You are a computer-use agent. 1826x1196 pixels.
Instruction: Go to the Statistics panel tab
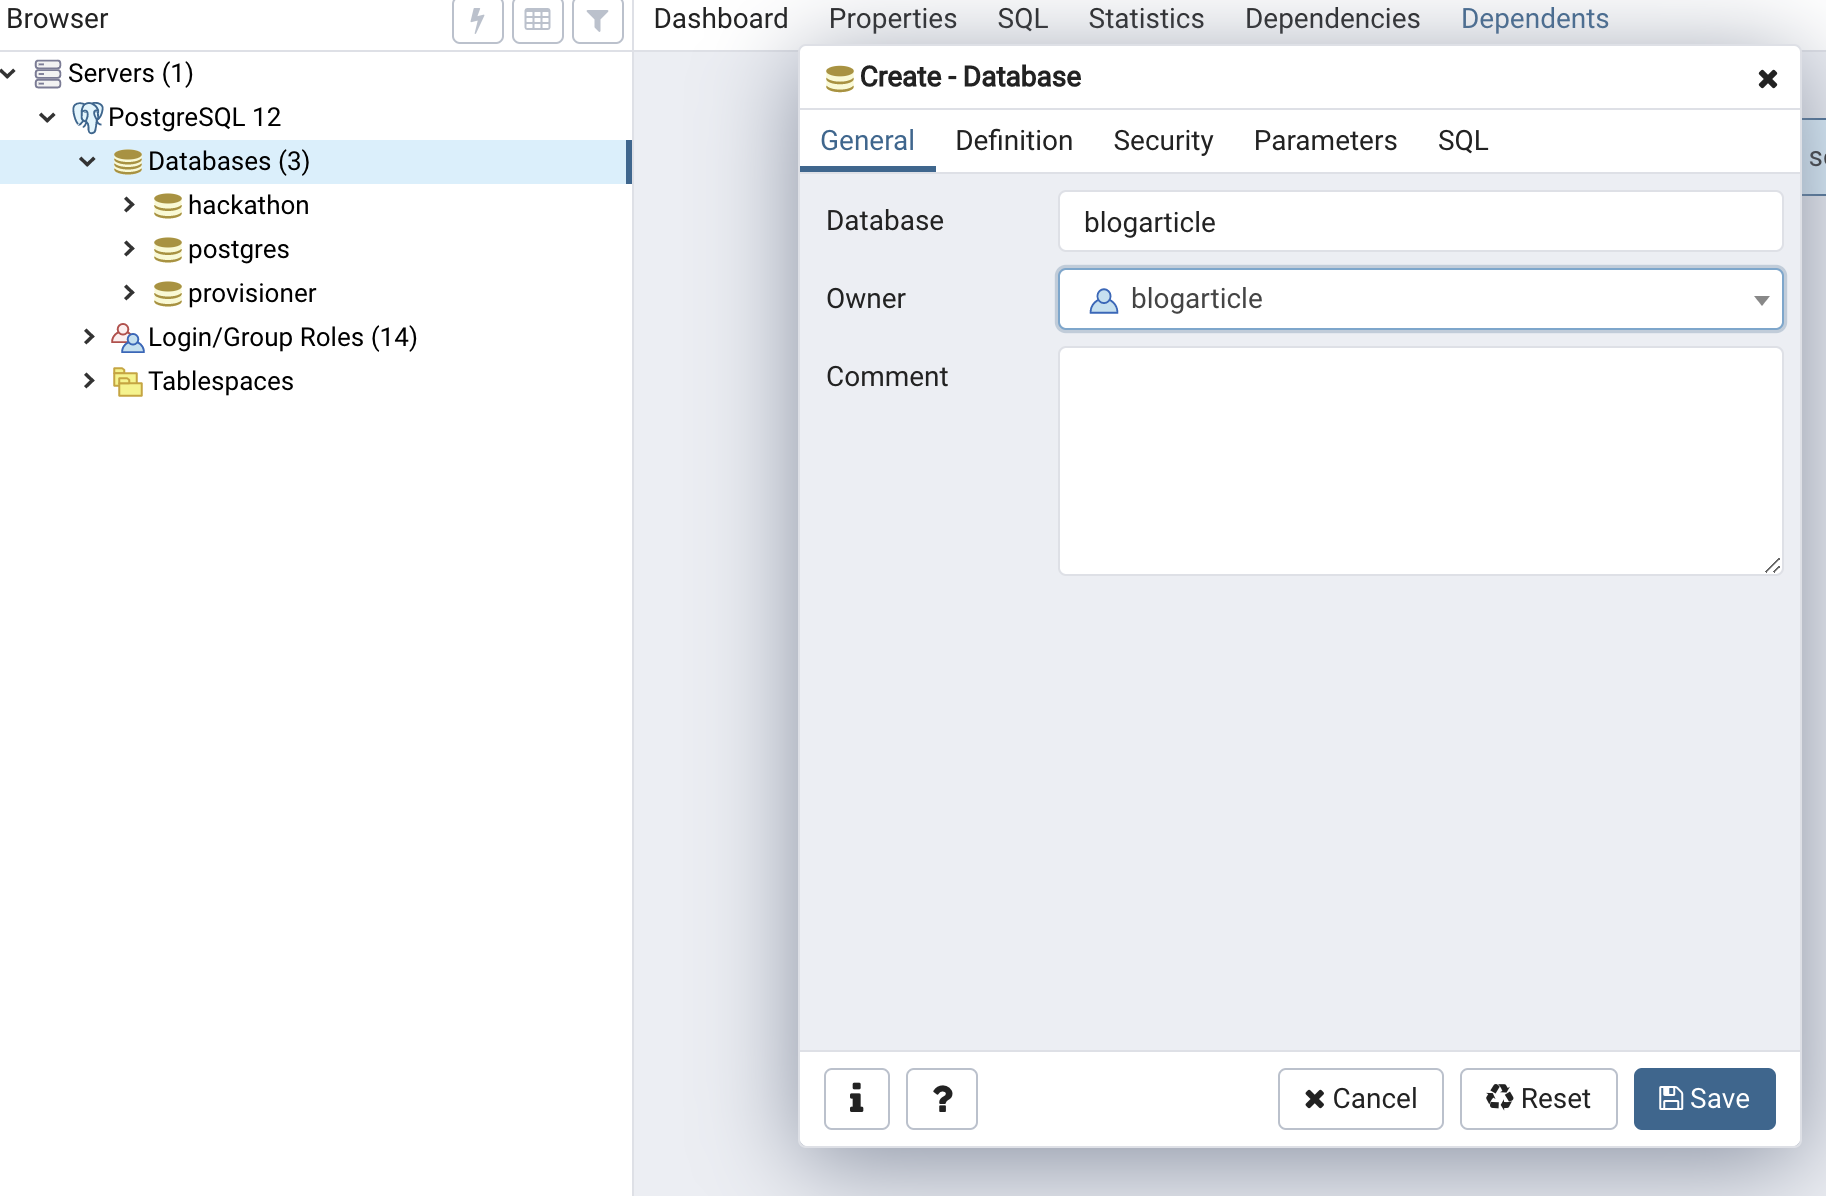click(x=1146, y=19)
